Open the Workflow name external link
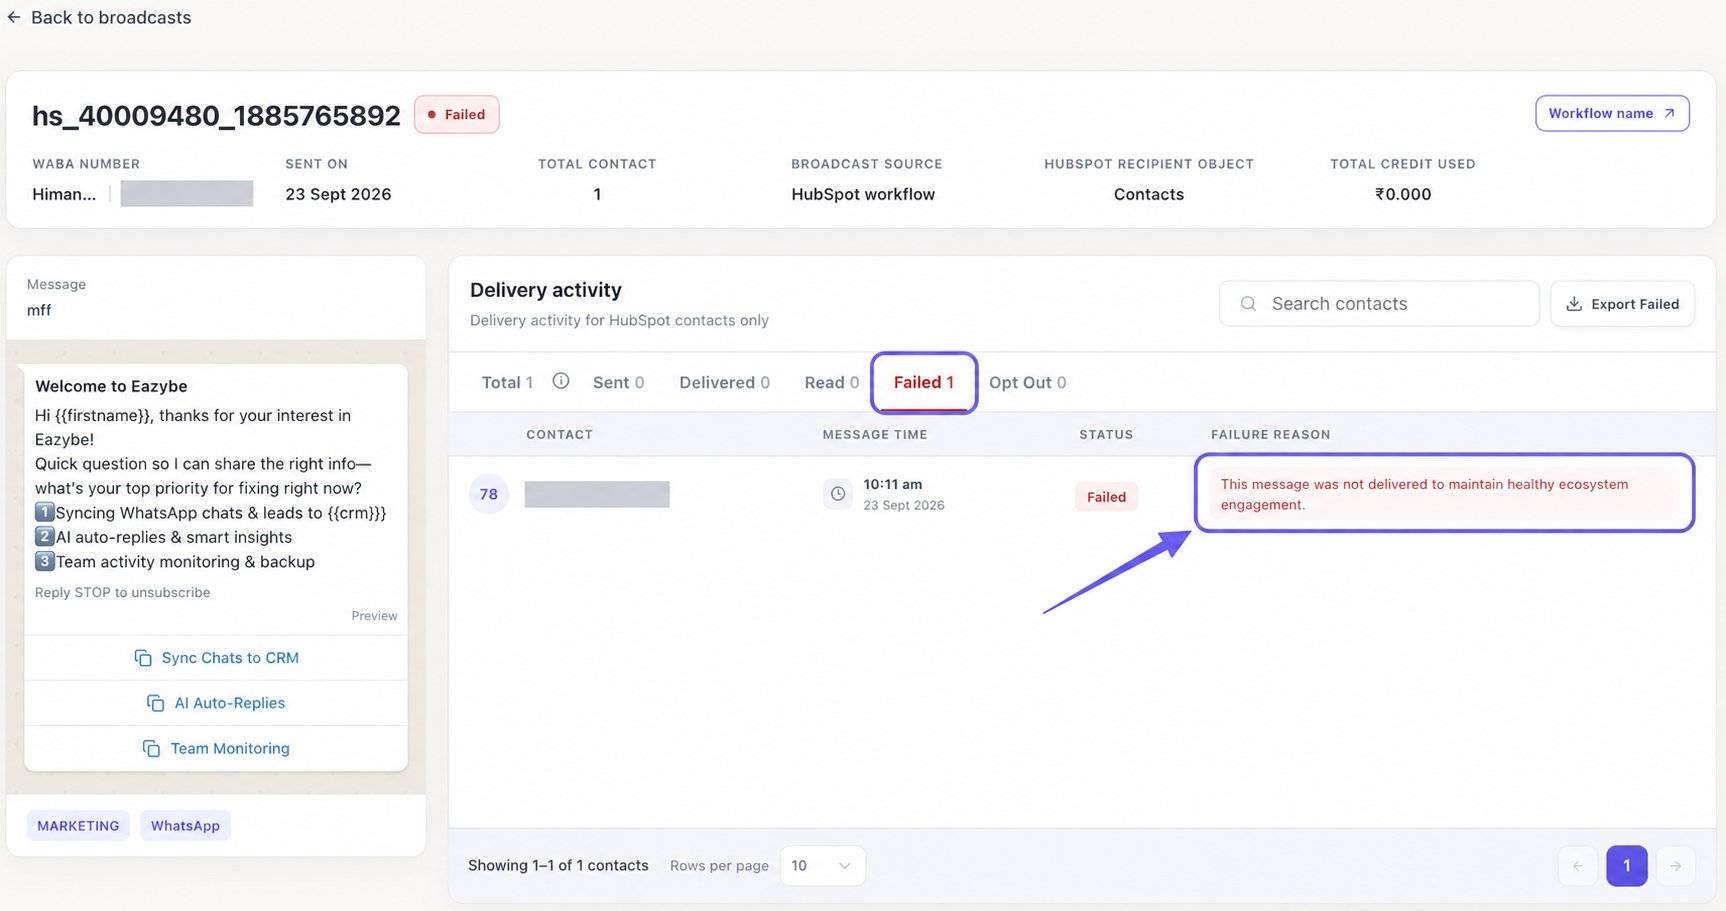Screen dimensions: 1726x911 (1612, 113)
